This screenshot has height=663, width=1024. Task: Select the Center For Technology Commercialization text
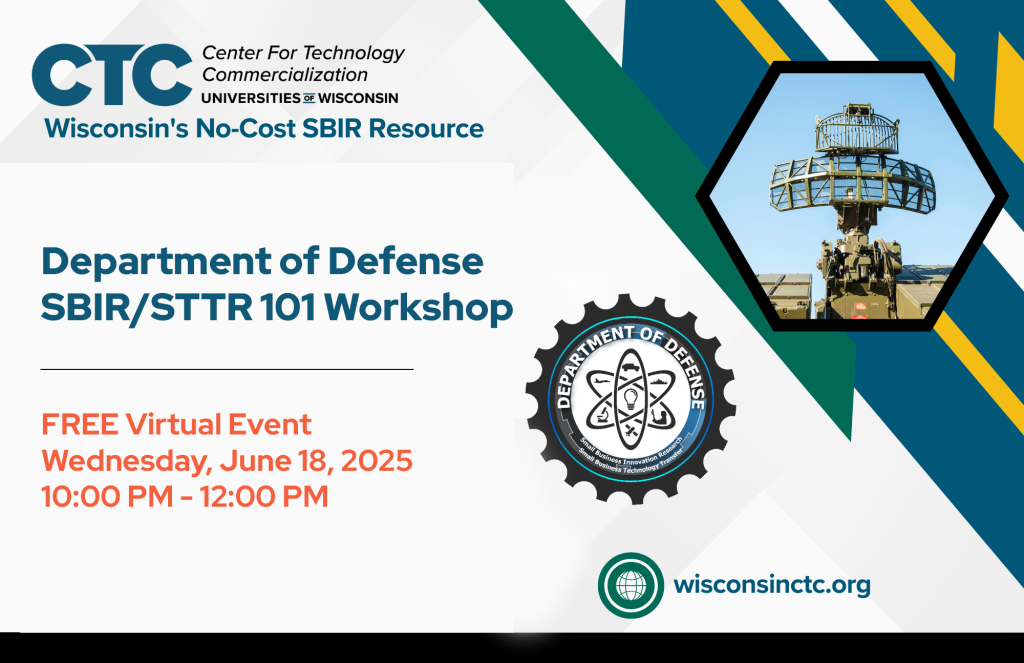tap(302, 63)
